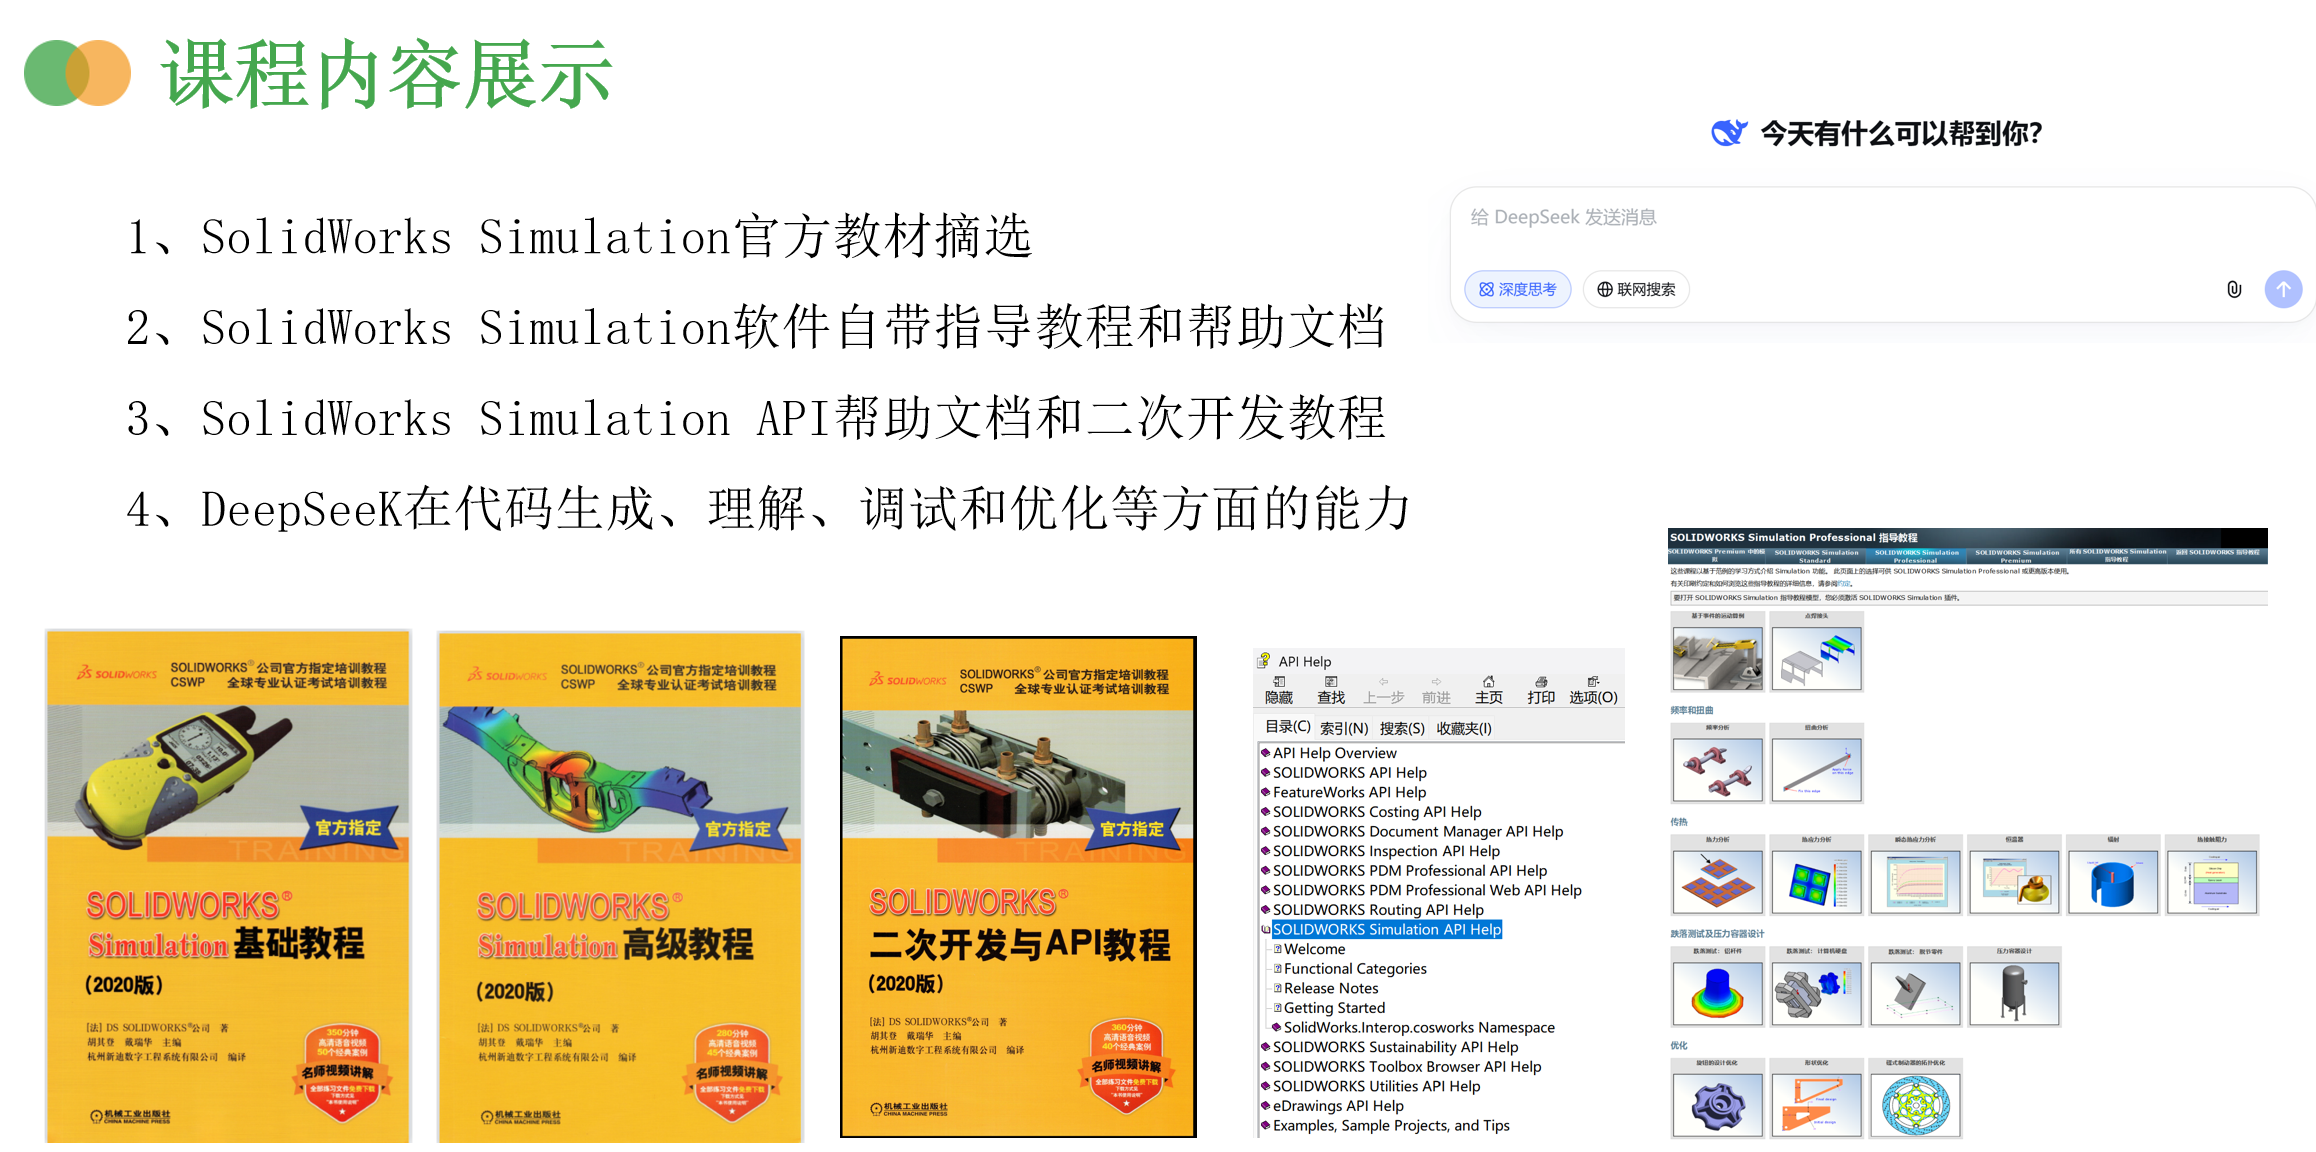Click the 给 DeepSeek 发送消息 message input
The image size is (2316, 1152).
click(1562, 217)
